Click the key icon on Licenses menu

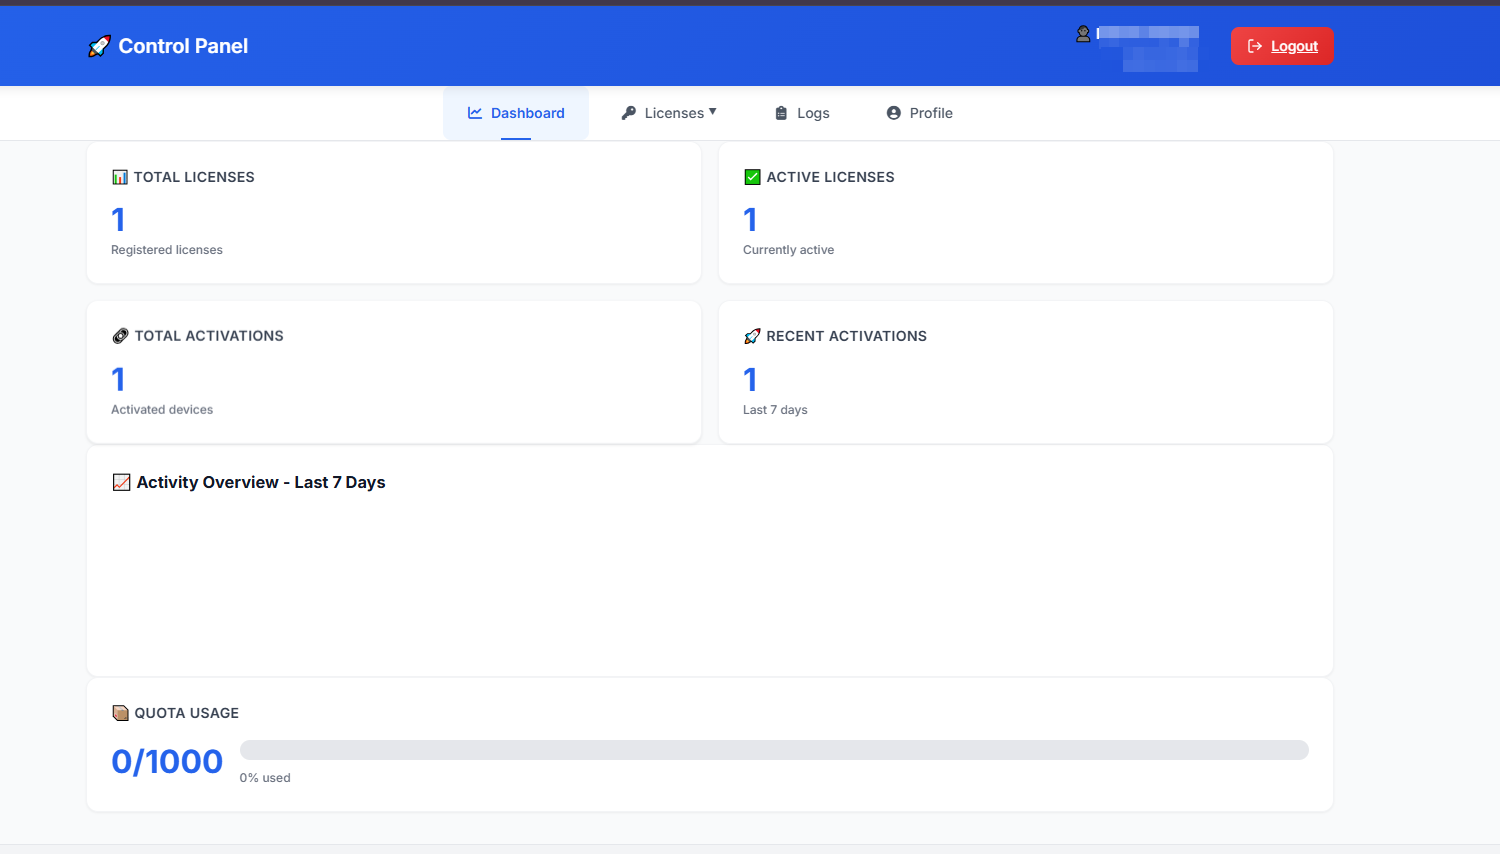[628, 113]
